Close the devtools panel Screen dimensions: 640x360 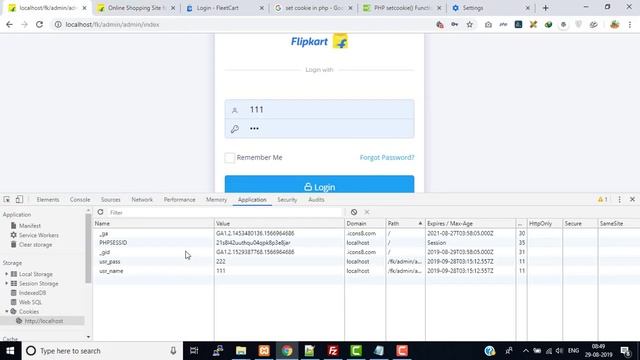click(632, 200)
